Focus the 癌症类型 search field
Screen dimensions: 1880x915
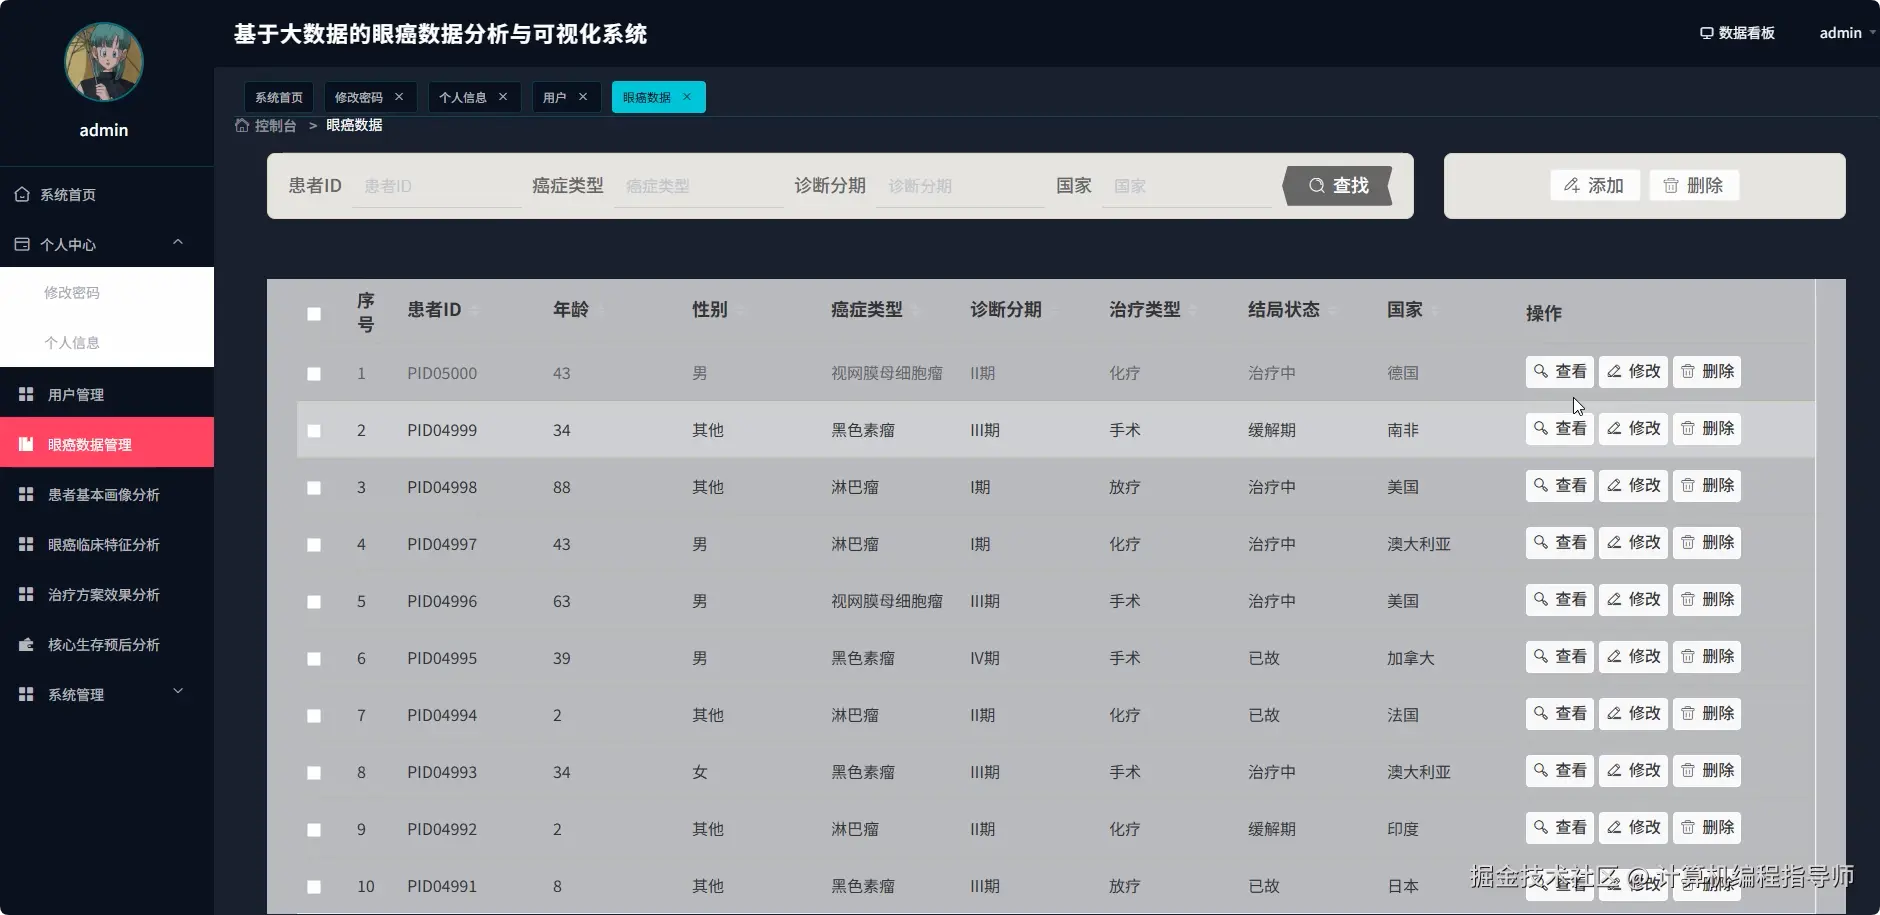[699, 186]
